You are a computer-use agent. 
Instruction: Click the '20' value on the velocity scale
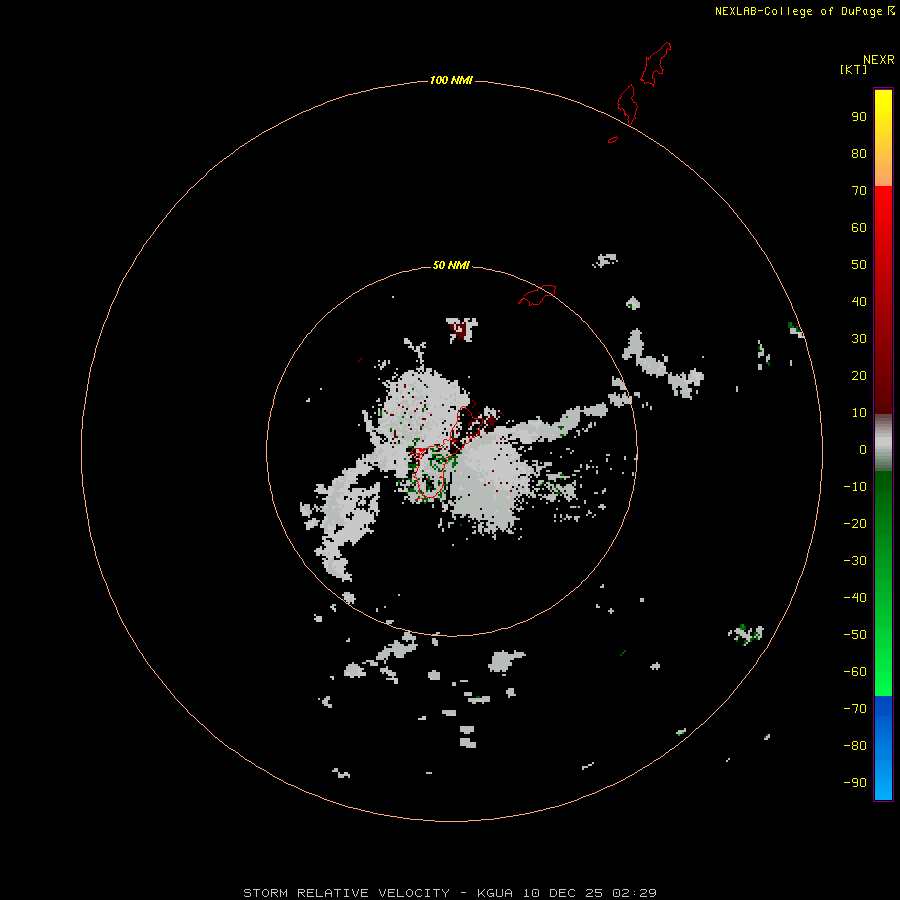[x=859, y=376]
